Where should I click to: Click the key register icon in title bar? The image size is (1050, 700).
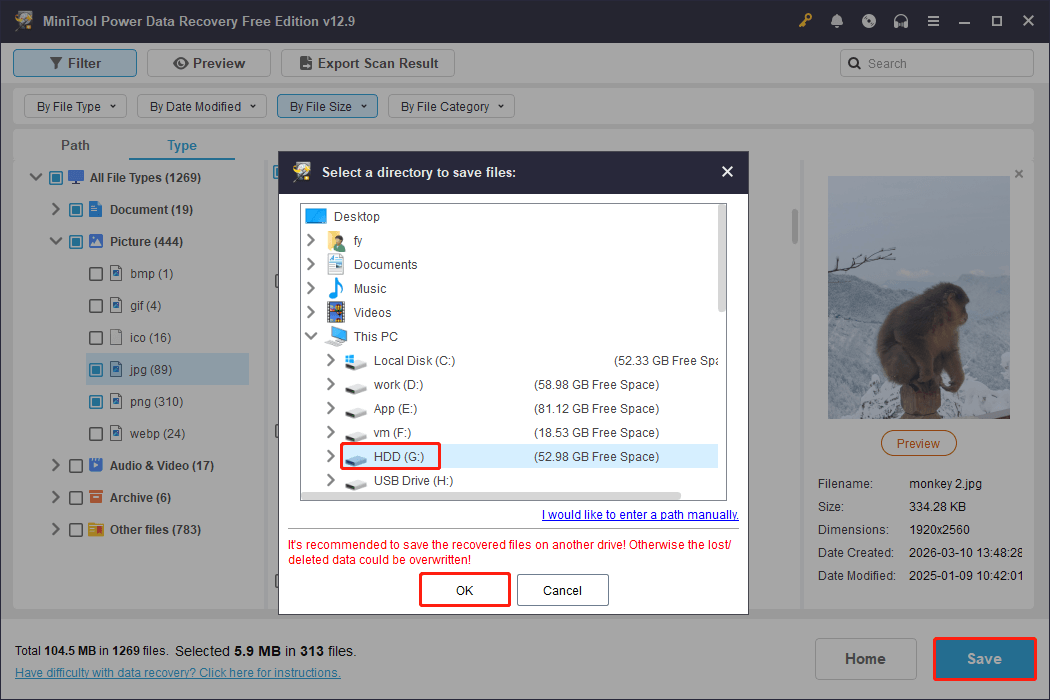point(805,21)
